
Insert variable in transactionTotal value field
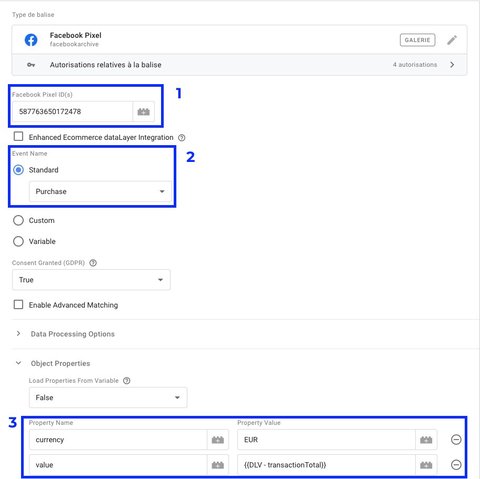coord(426,465)
